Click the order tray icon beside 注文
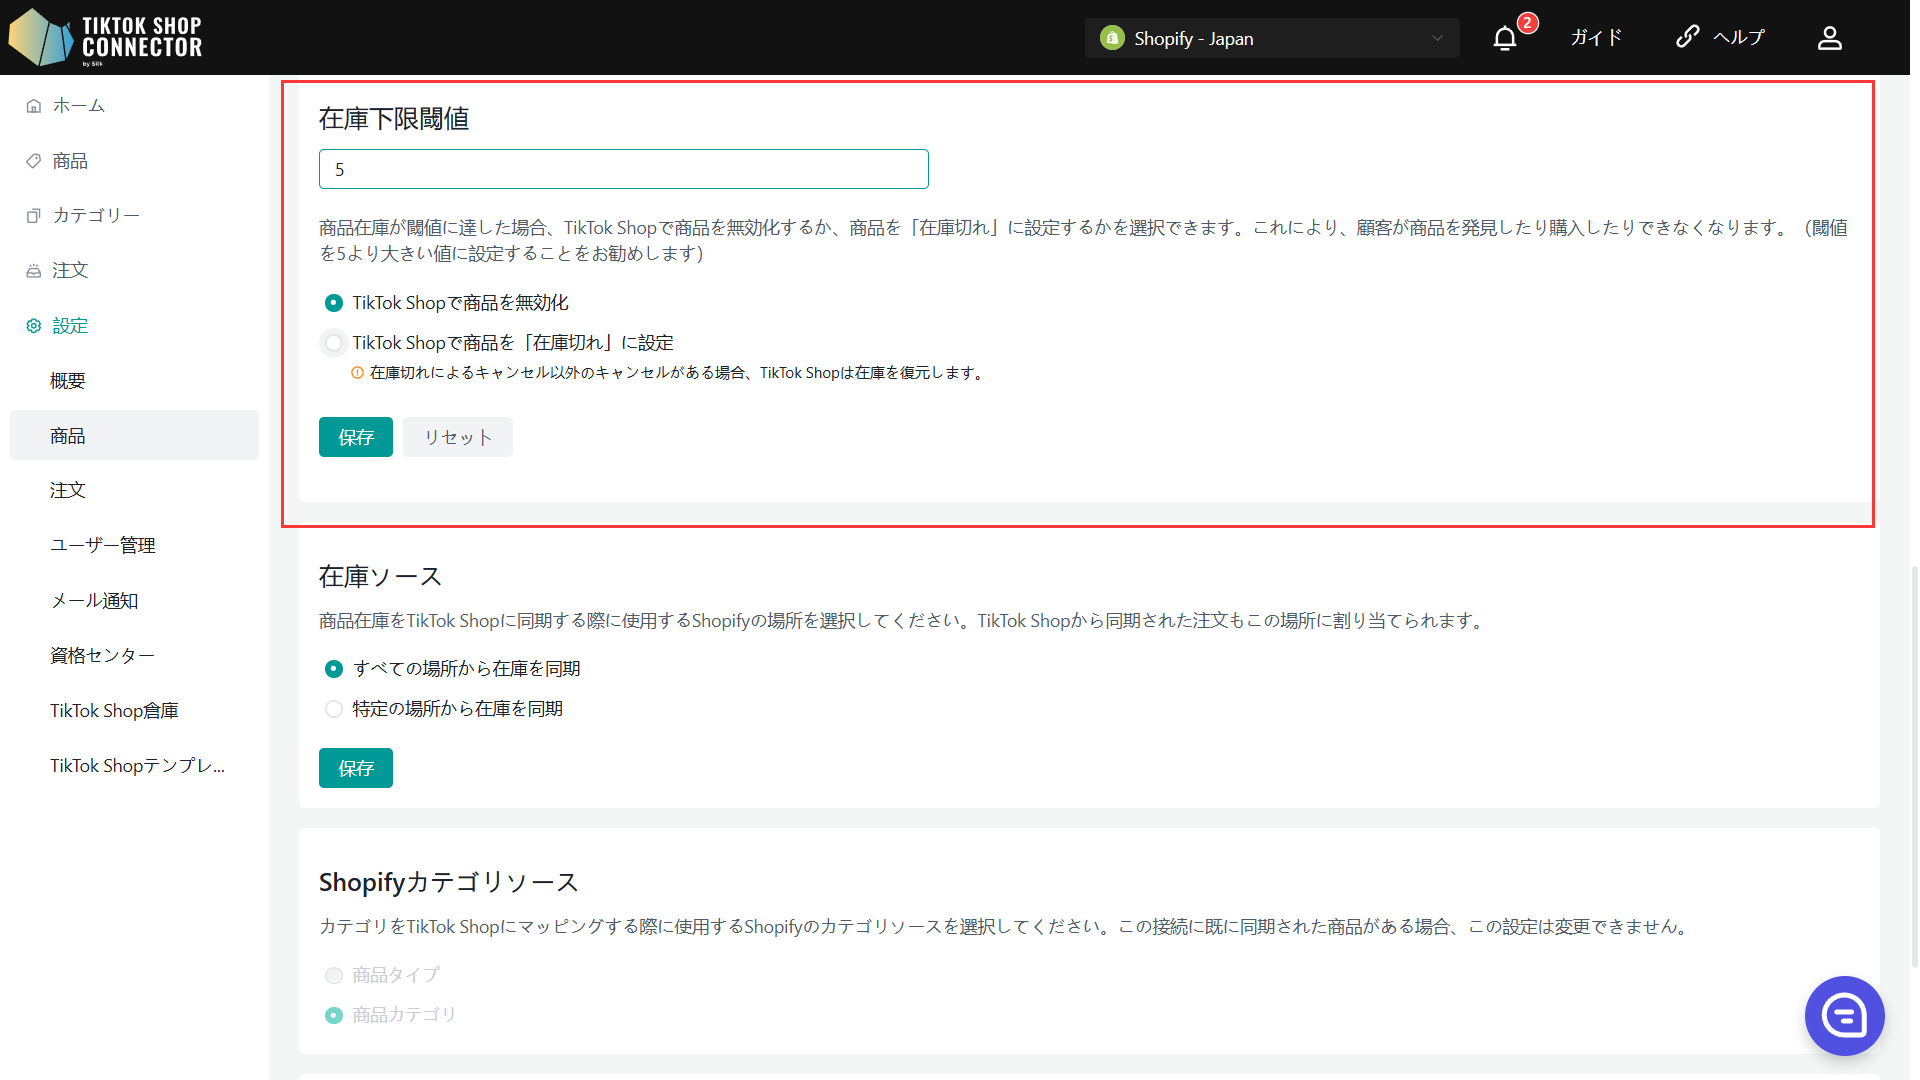Image resolution: width=1920 pixels, height=1080 pixels. click(34, 271)
